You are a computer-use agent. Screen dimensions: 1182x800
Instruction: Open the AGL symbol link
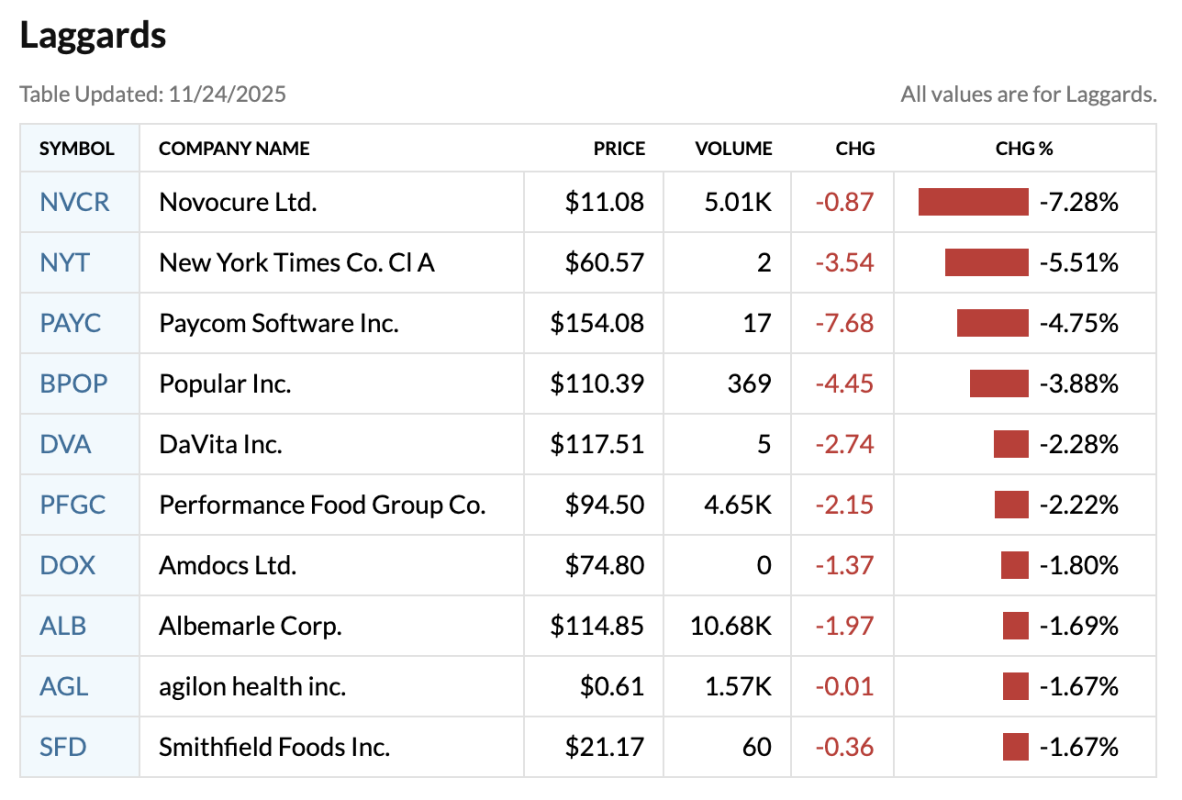64,687
